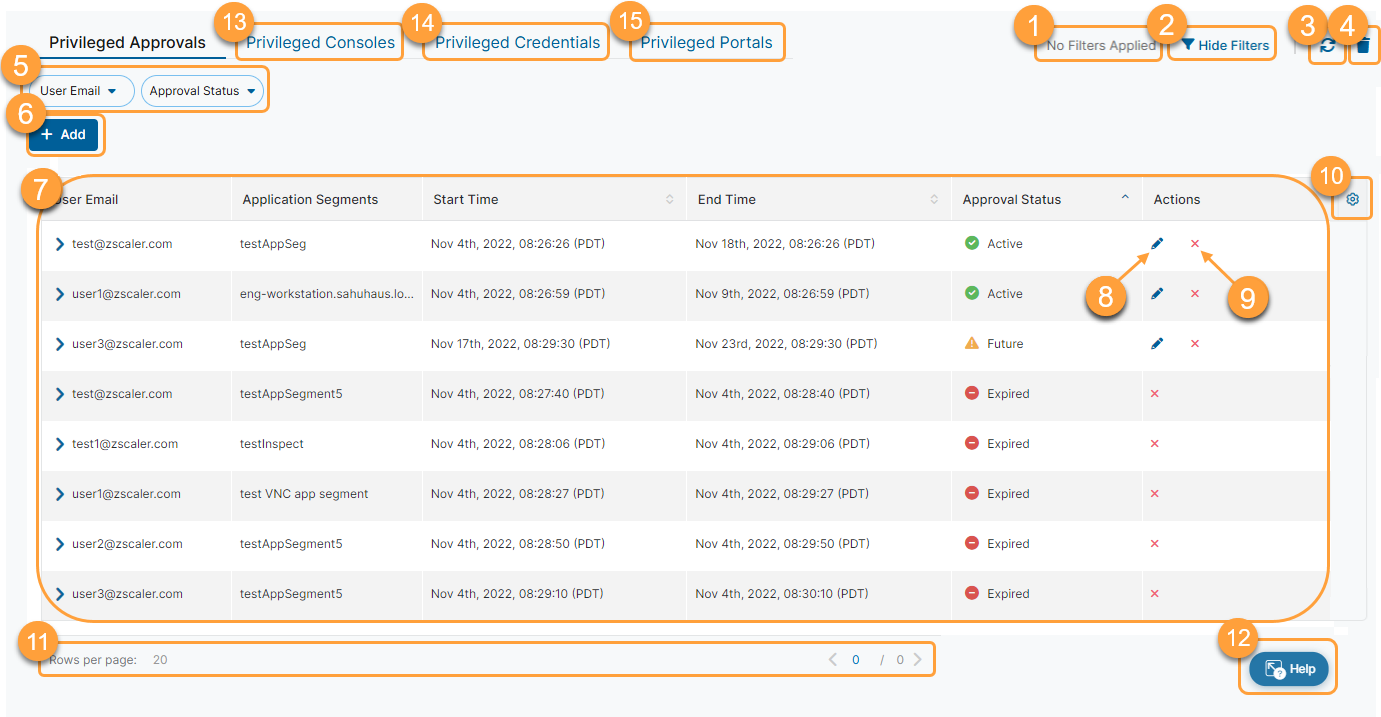Remove the expired test VNC app segment approval
The image size is (1381, 717).
[x=1154, y=493]
